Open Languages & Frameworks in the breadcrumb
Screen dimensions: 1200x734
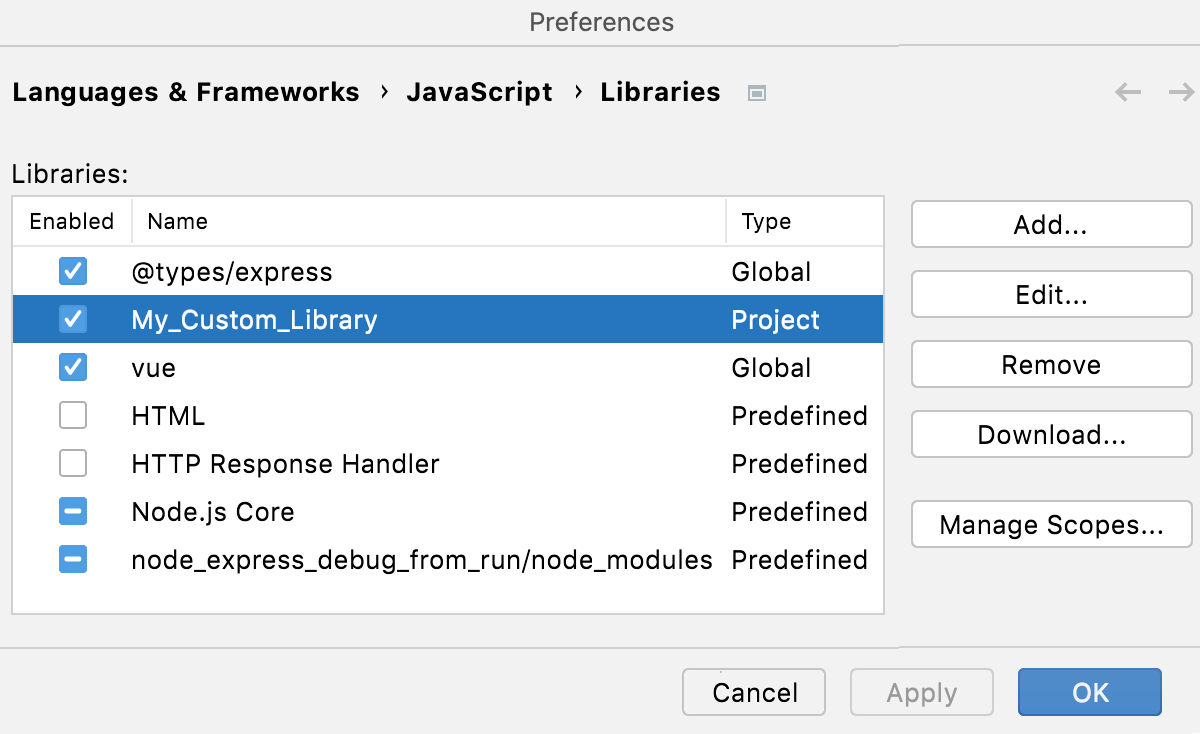(186, 92)
